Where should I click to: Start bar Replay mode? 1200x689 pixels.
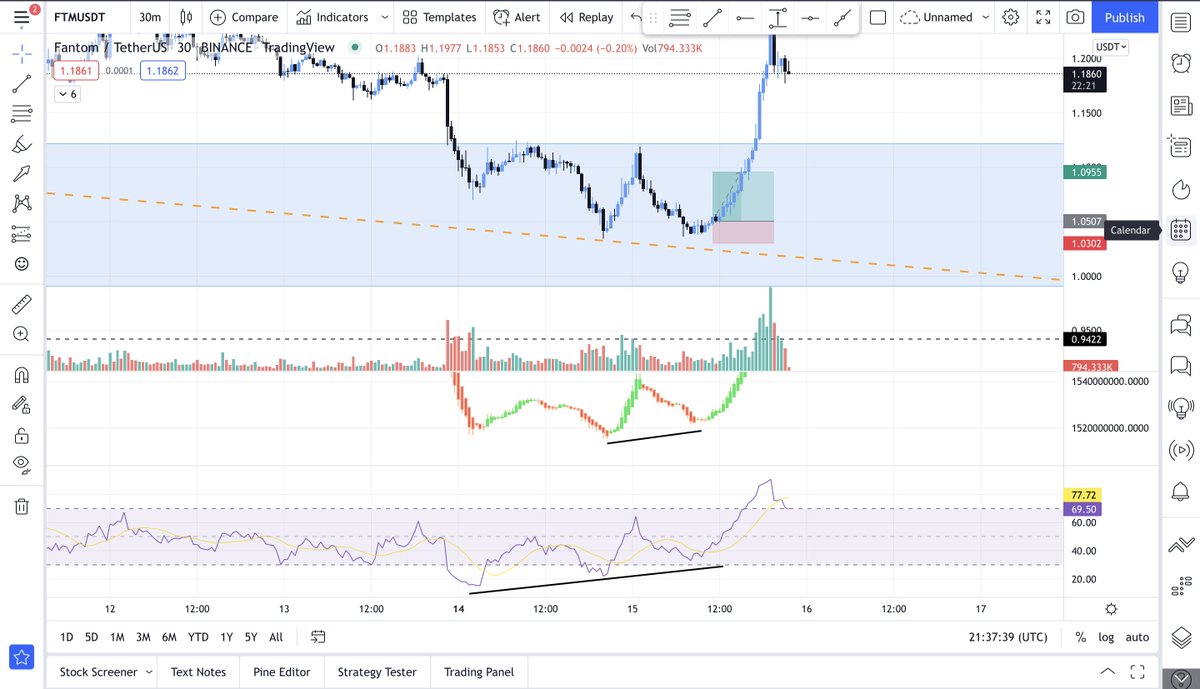(x=586, y=17)
